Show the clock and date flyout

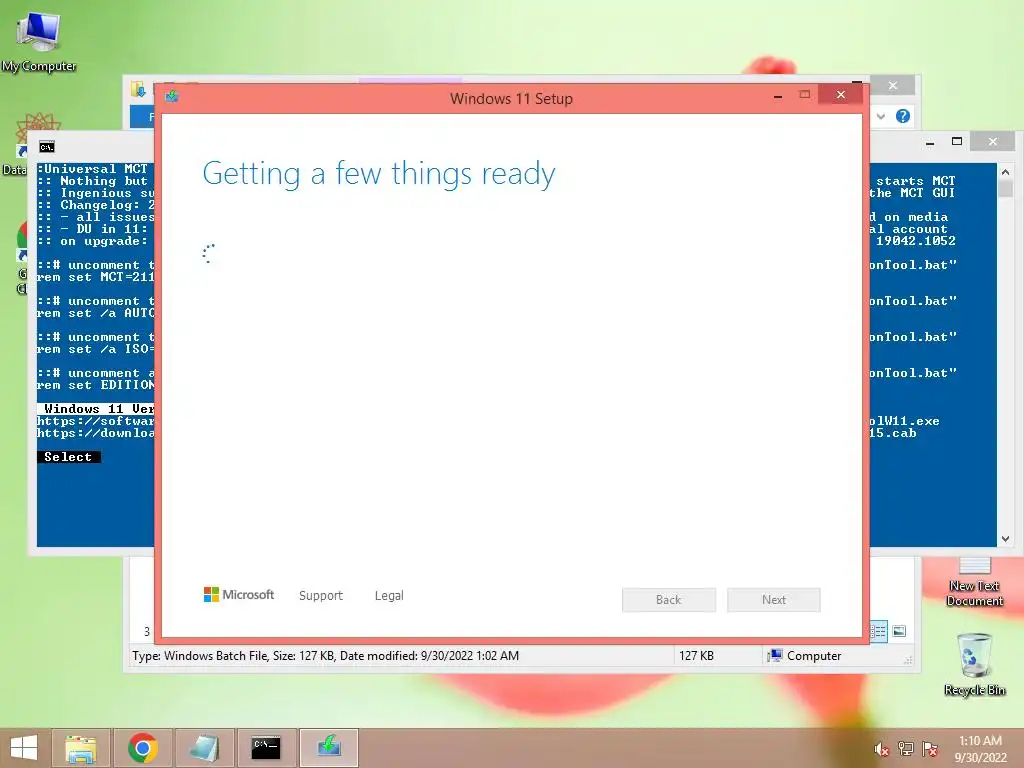pyautogui.click(x=980, y=749)
